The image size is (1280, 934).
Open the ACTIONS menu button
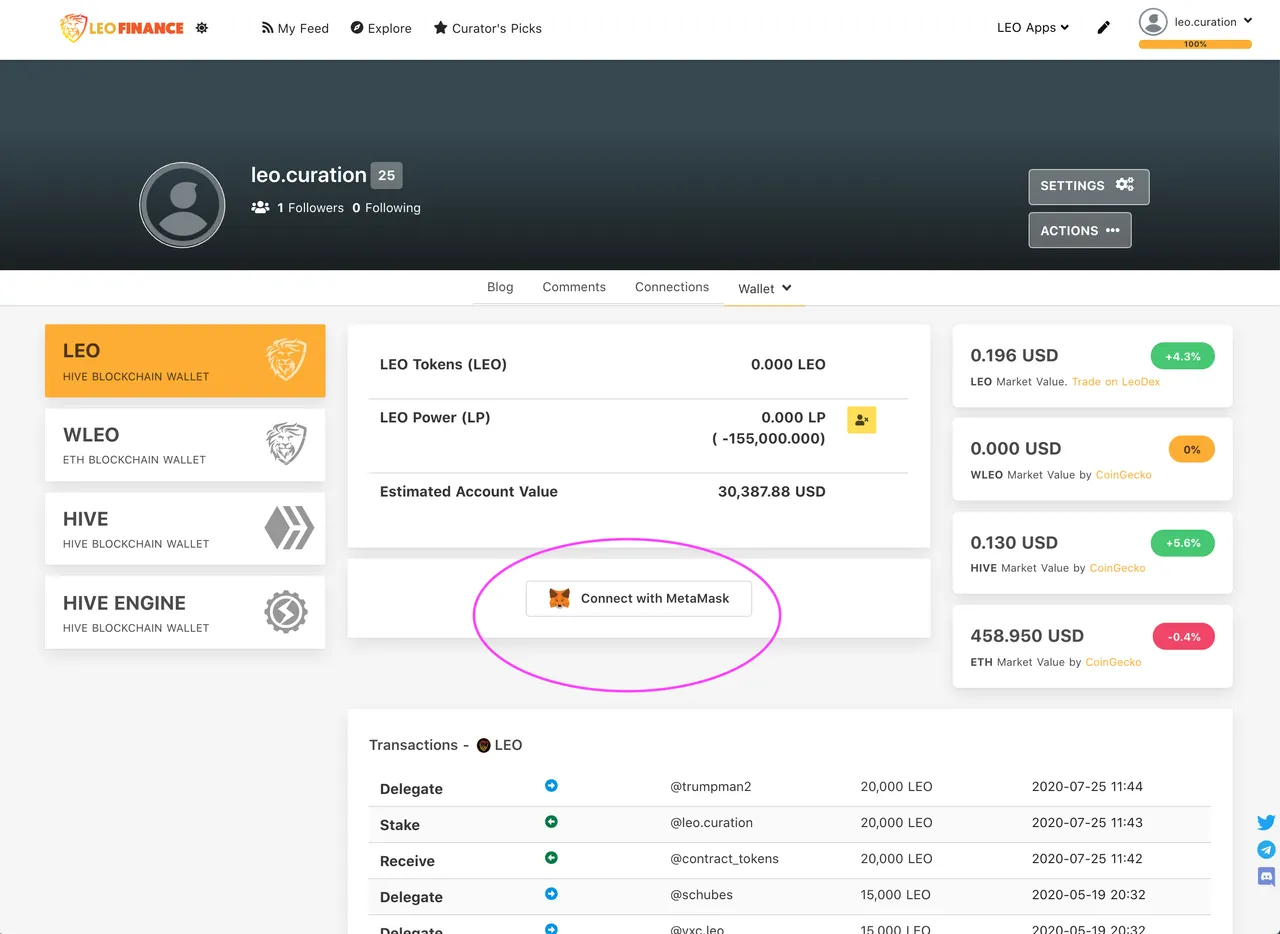pyautogui.click(x=1079, y=230)
